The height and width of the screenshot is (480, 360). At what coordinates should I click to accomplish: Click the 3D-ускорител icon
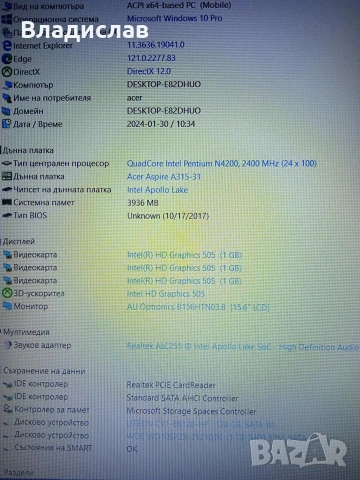tap(7, 293)
